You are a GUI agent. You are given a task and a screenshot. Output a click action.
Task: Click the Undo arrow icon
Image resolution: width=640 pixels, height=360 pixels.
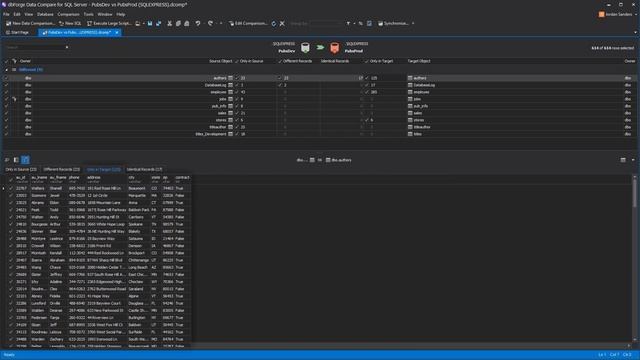(x=198, y=24)
